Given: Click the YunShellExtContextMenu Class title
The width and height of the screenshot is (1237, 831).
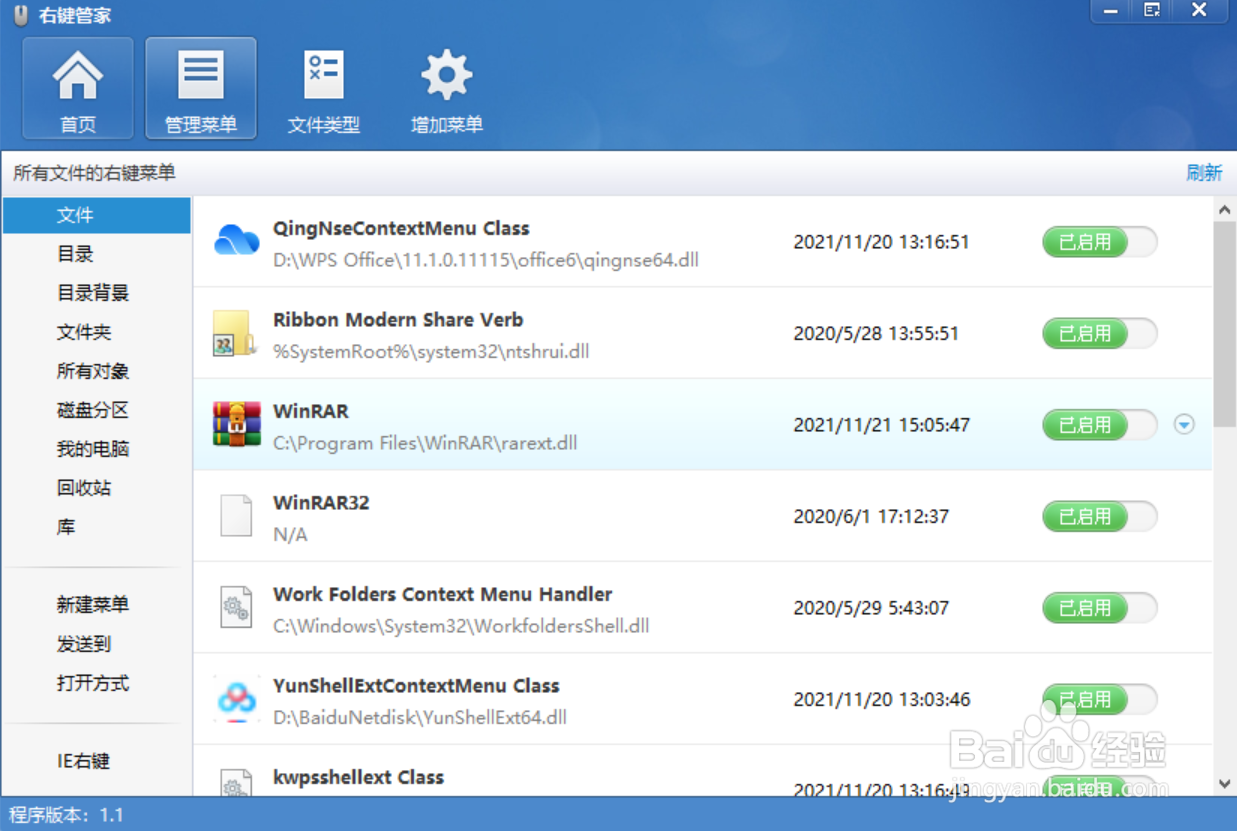Looking at the screenshot, I should pyautogui.click(x=416, y=686).
